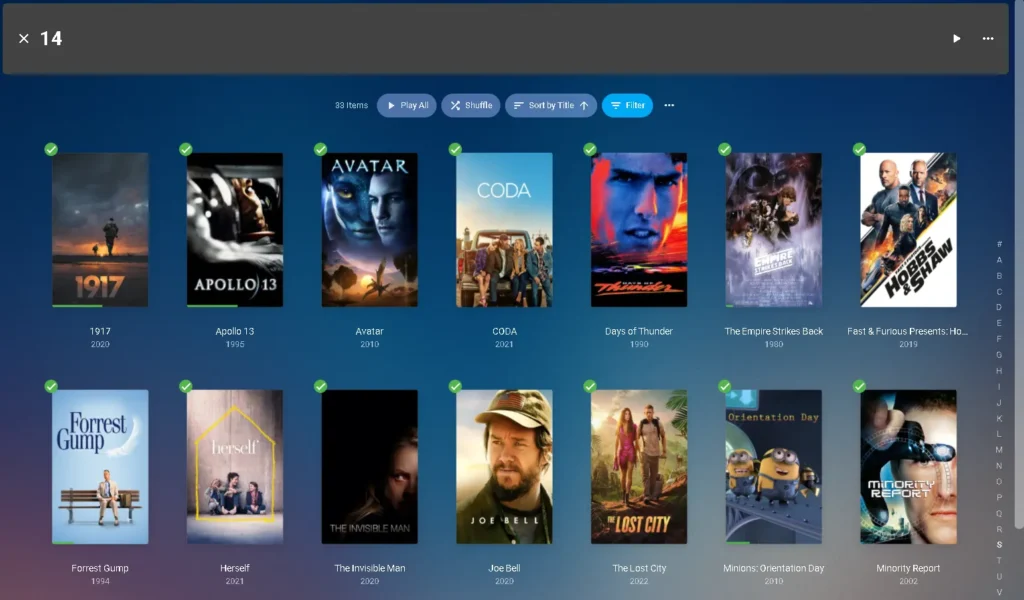Screen dimensions: 1024x600
Task: Jump to letter M in the index
Action: coord(999,450)
